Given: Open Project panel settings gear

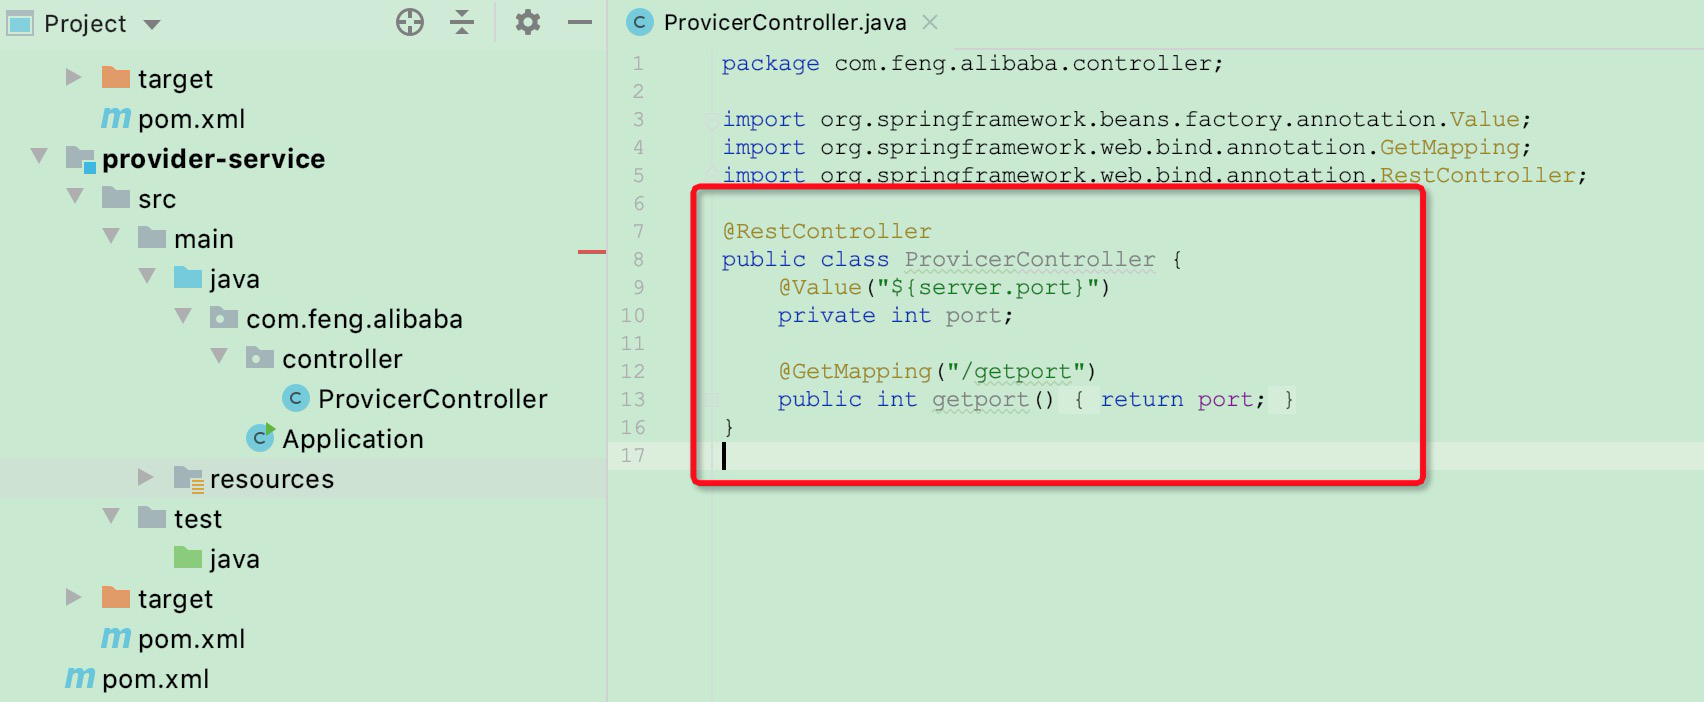Looking at the screenshot, I should tap(527, 22).
